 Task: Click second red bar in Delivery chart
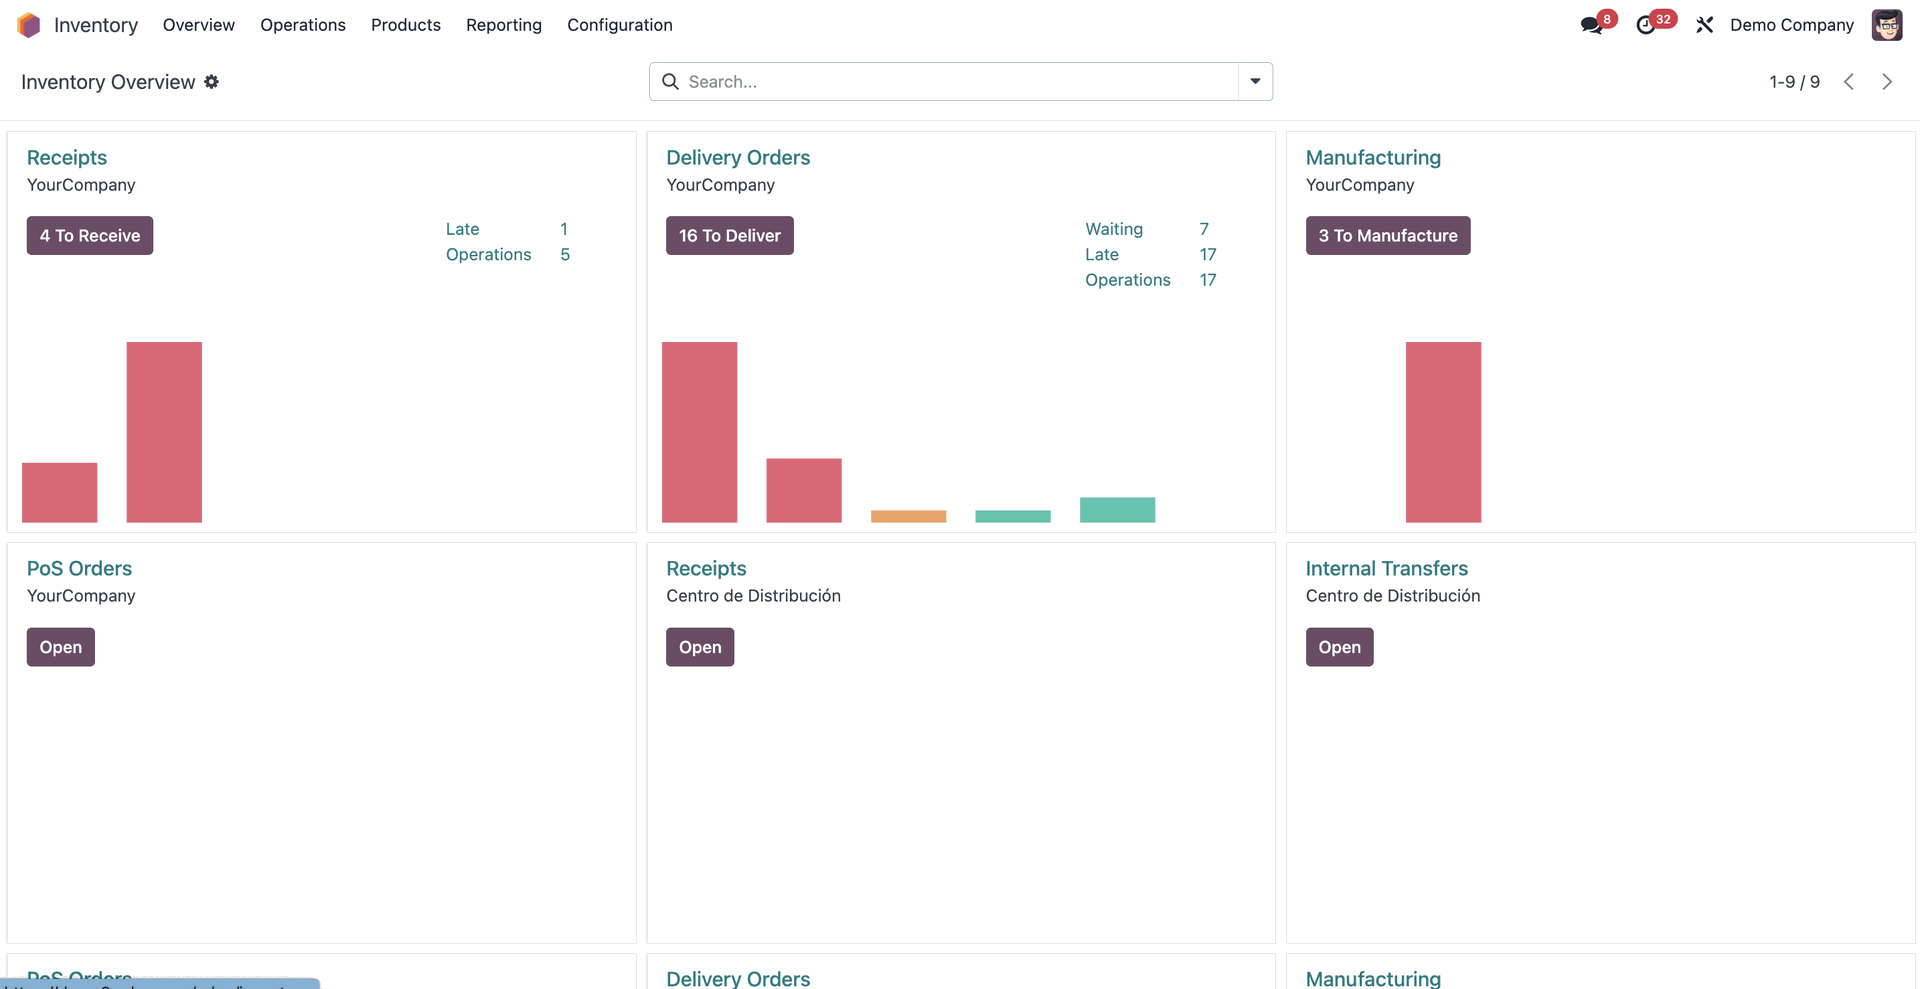click(804, 490)
